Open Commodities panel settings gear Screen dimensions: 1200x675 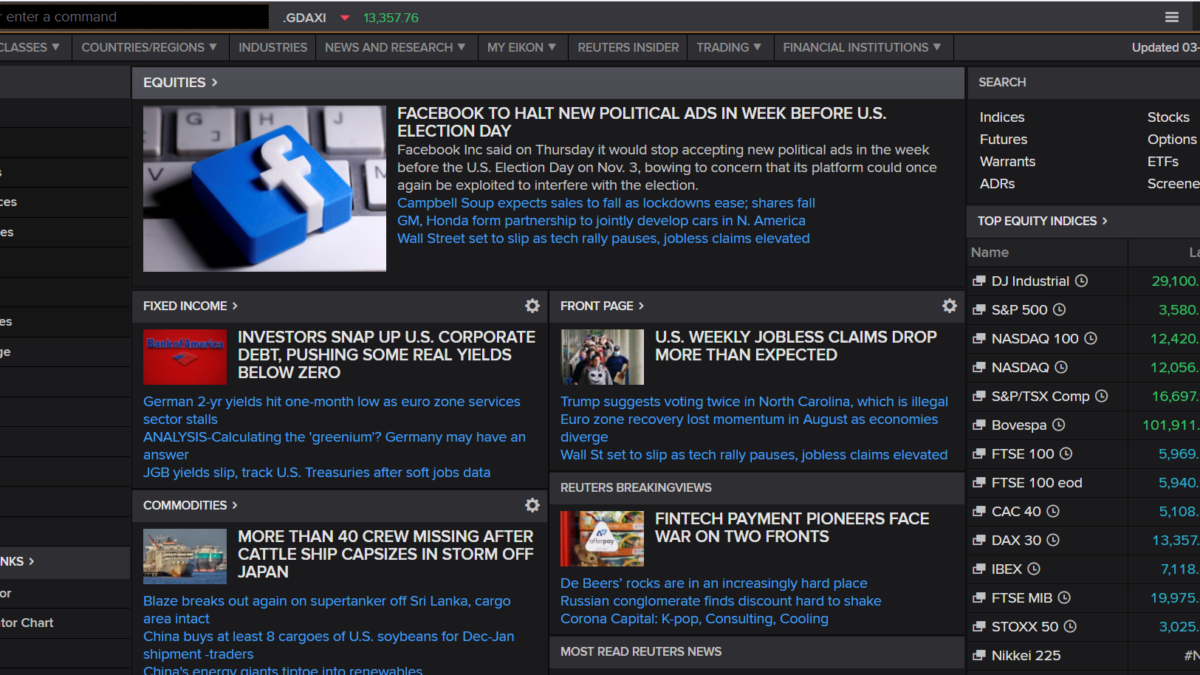(532, 505)
